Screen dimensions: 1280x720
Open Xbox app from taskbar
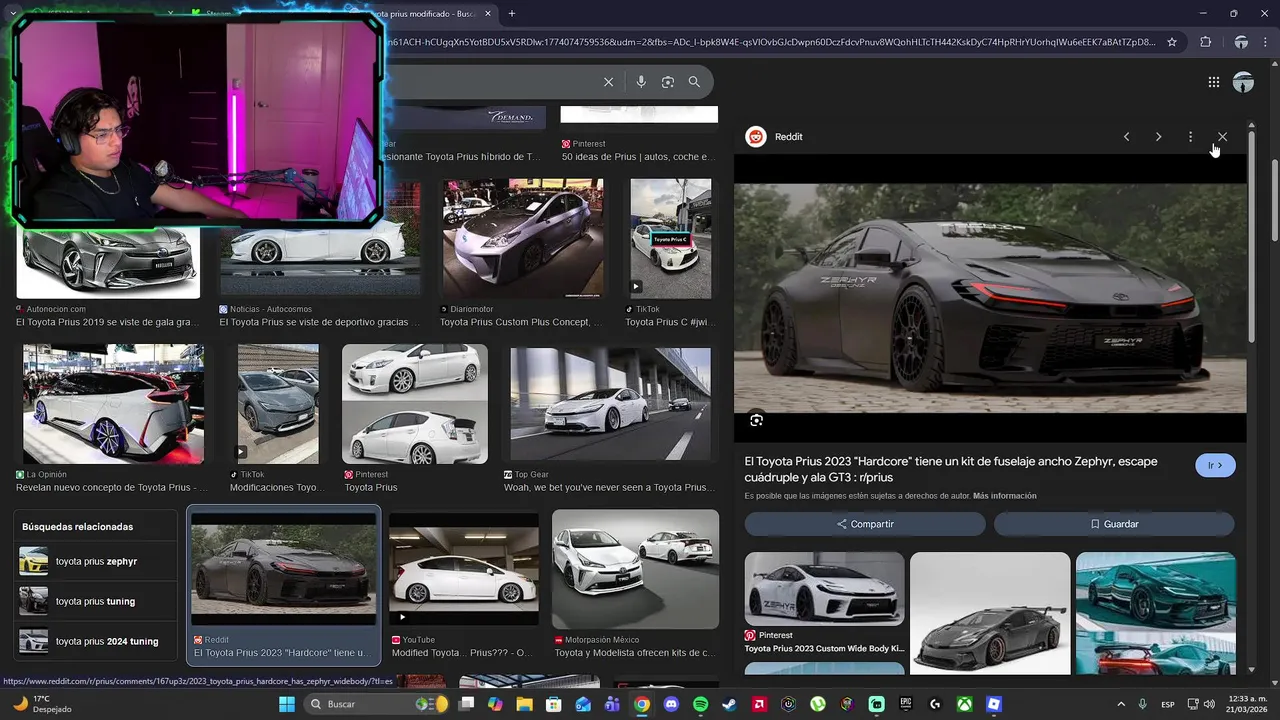pyautogui.click(x=964, y=704)
